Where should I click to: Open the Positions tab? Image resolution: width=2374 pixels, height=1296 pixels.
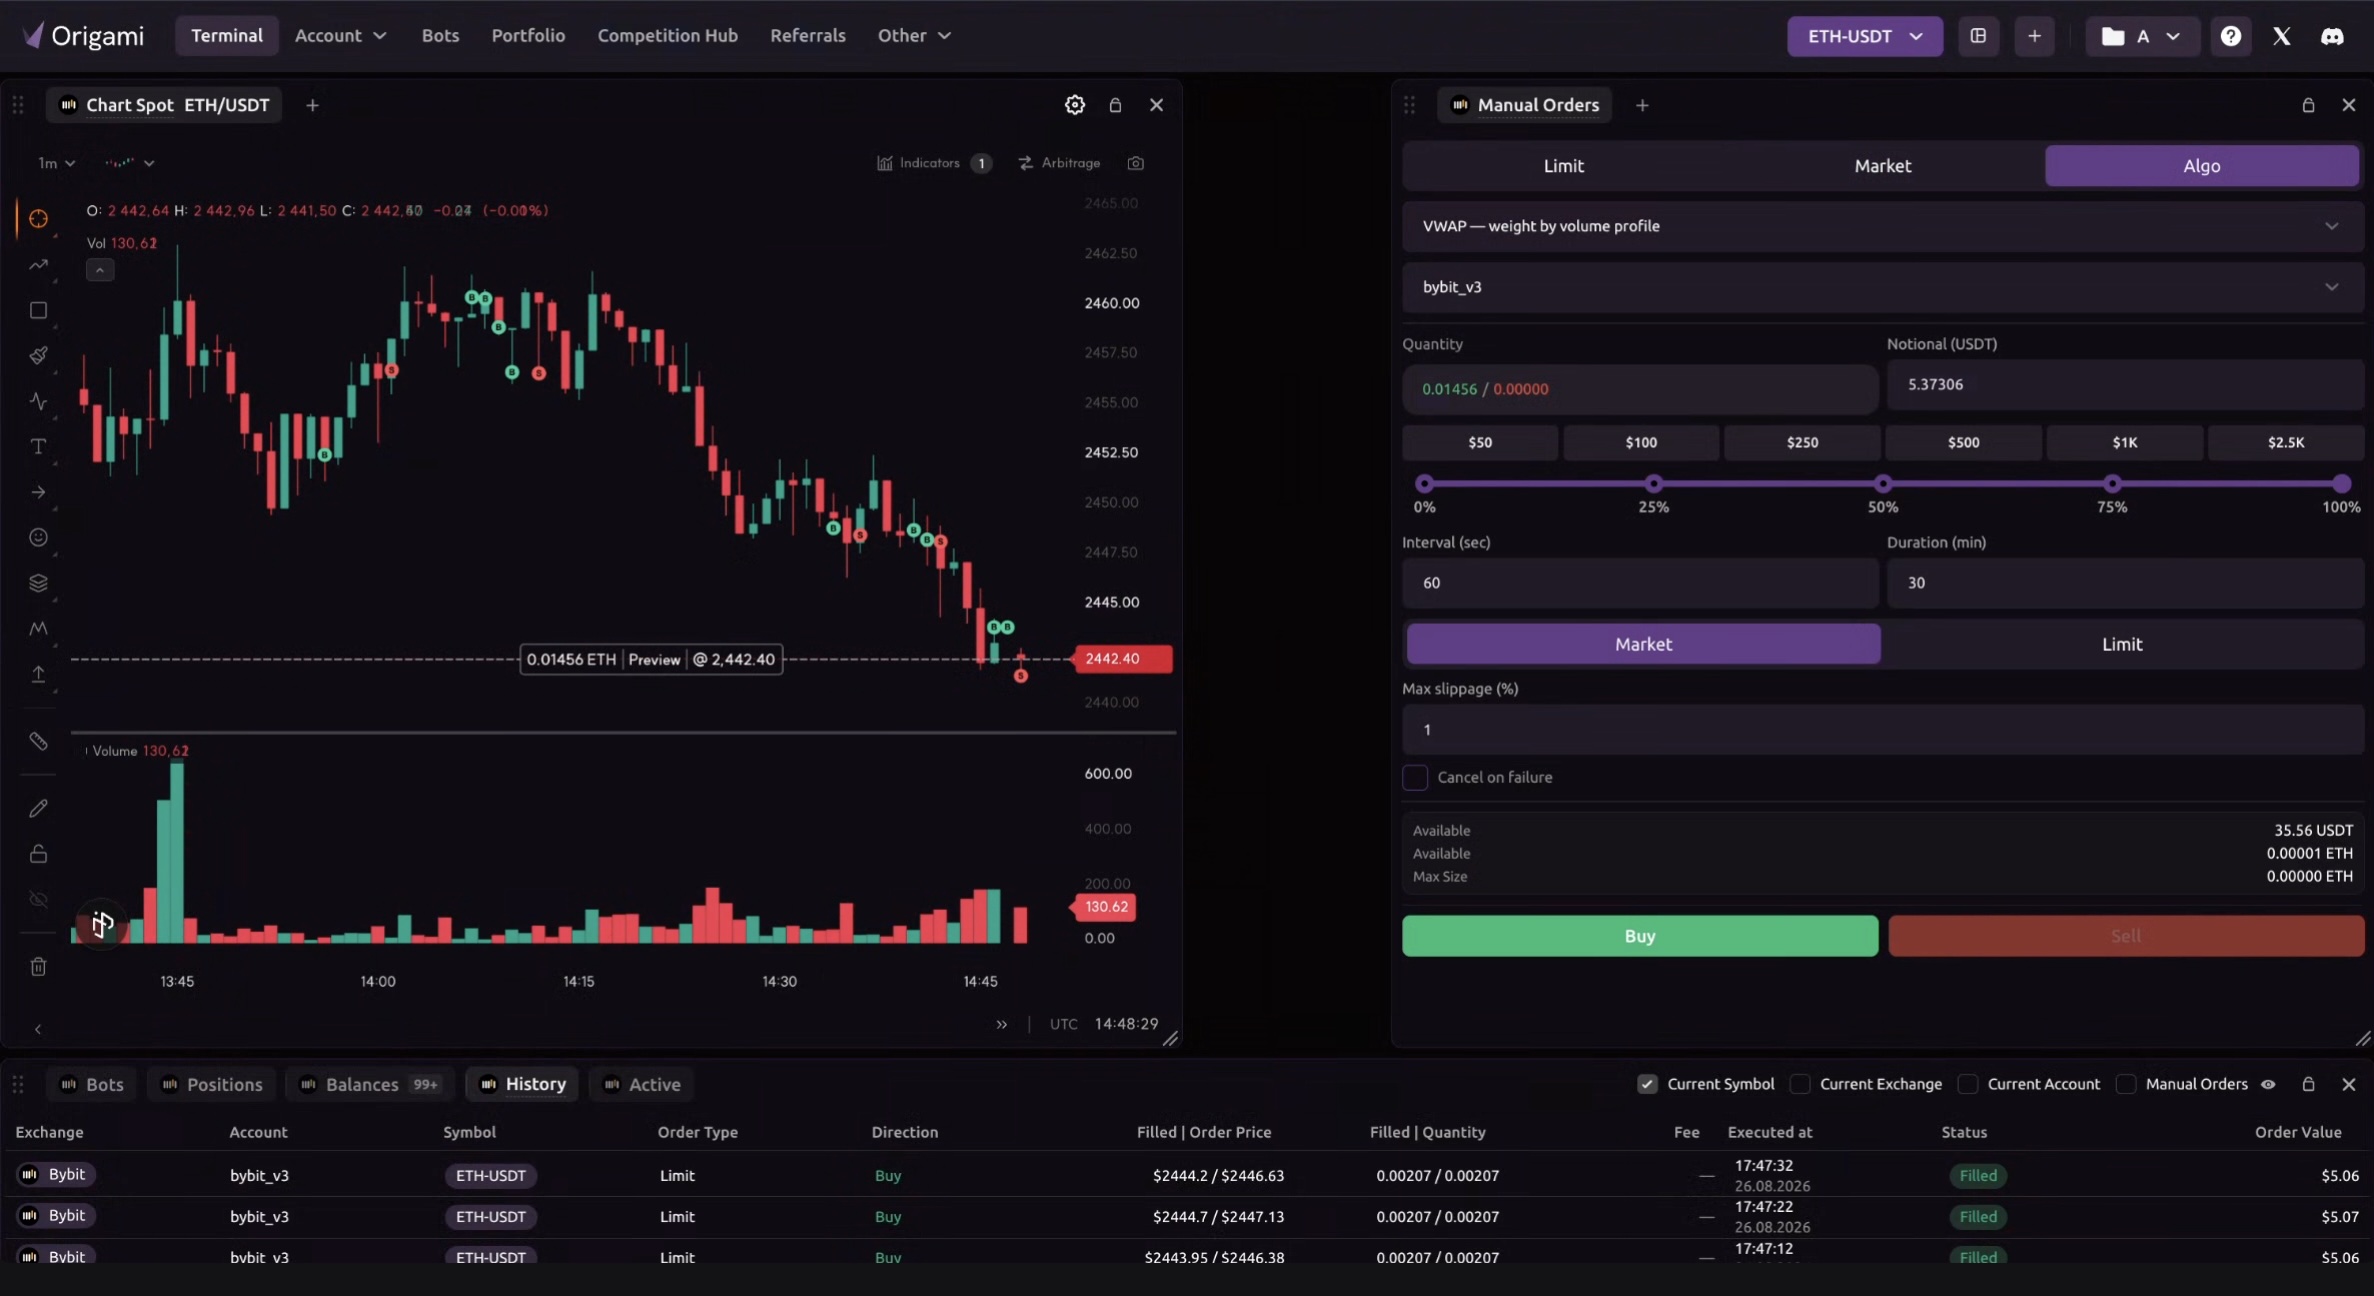coord(212,1085)
